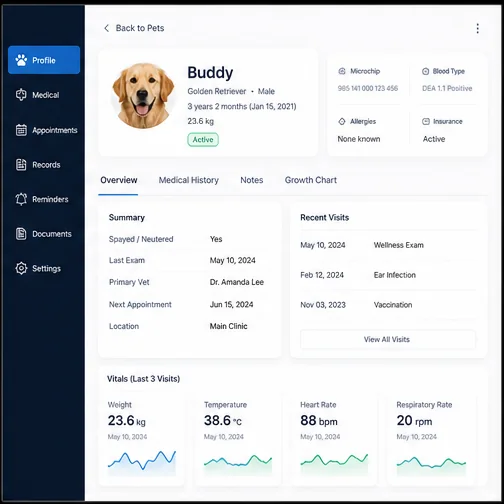Switch to the Notes tab
This screenshot has width=504, height=504.
click(252, 180)
